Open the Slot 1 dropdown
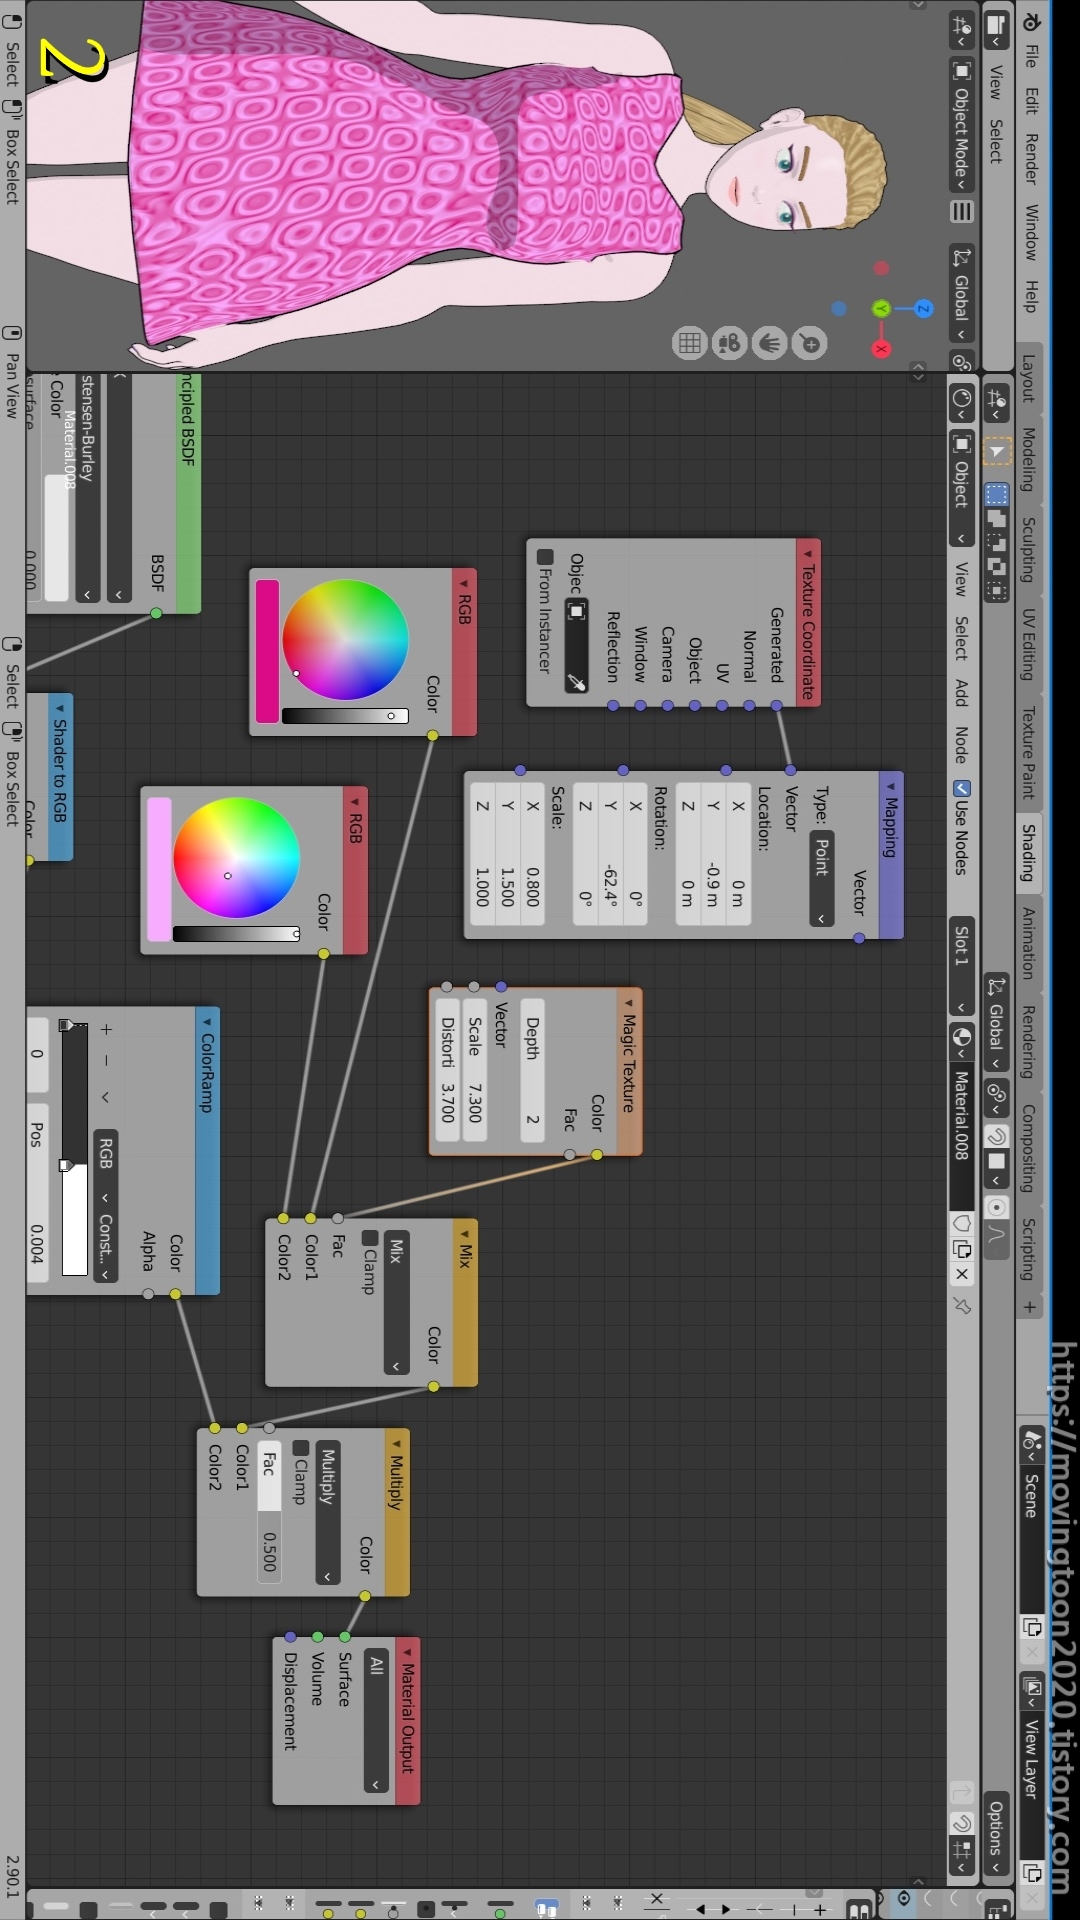1080x1920 pixels. coord(961,967)
